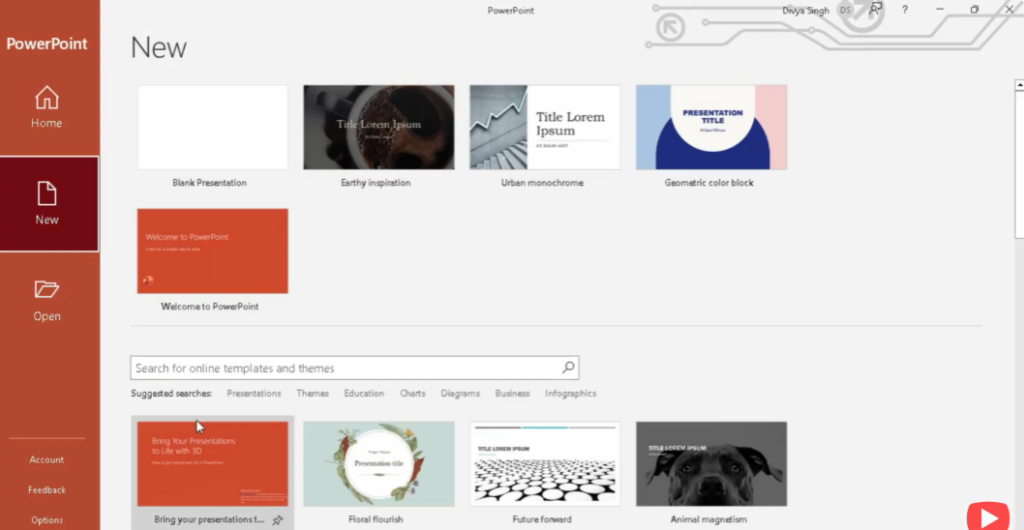Select 'Bring Your Presentations to Life with 3D' thumbnail
Screen dimensions: 1024x530
point(212,464)
